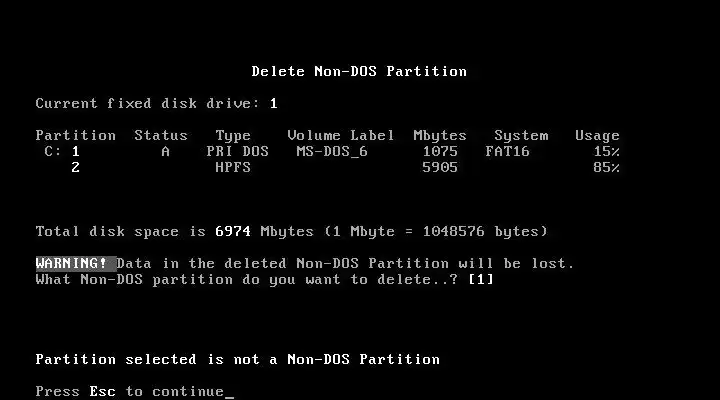Viewport: 720px width, 400px height.
Task: Click the 'Delete Non-DOS Partition' title
Action: (359, 71)
